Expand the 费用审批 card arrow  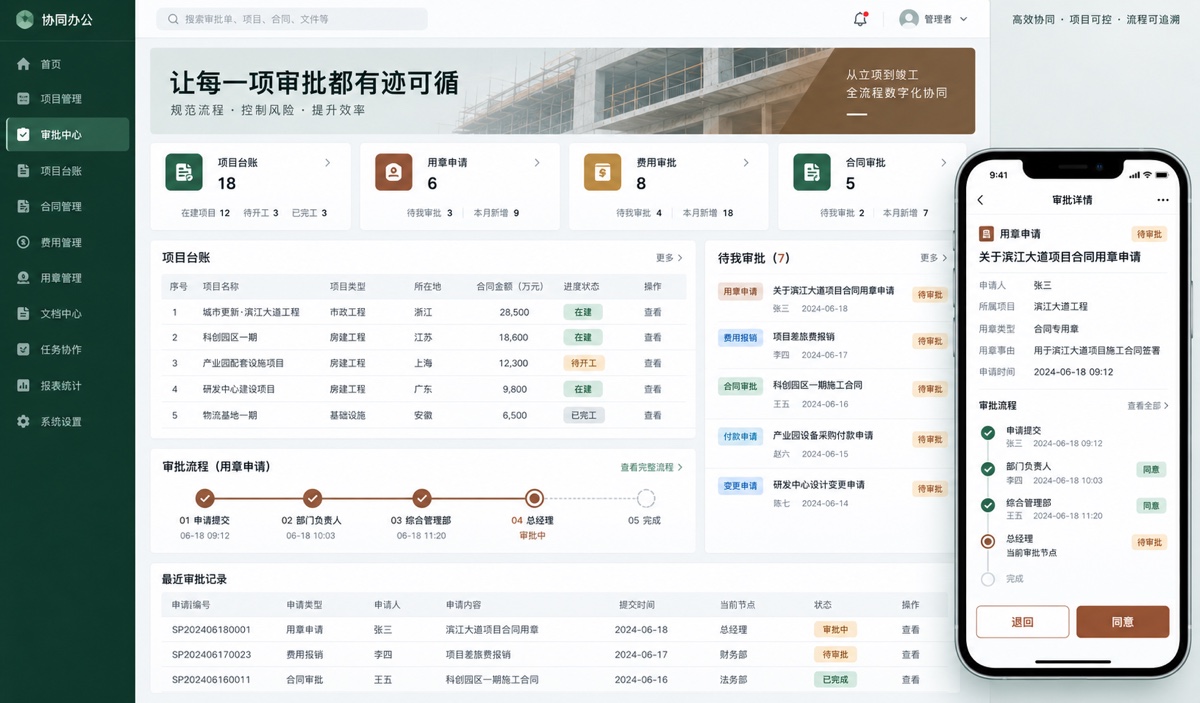[746, 162]
